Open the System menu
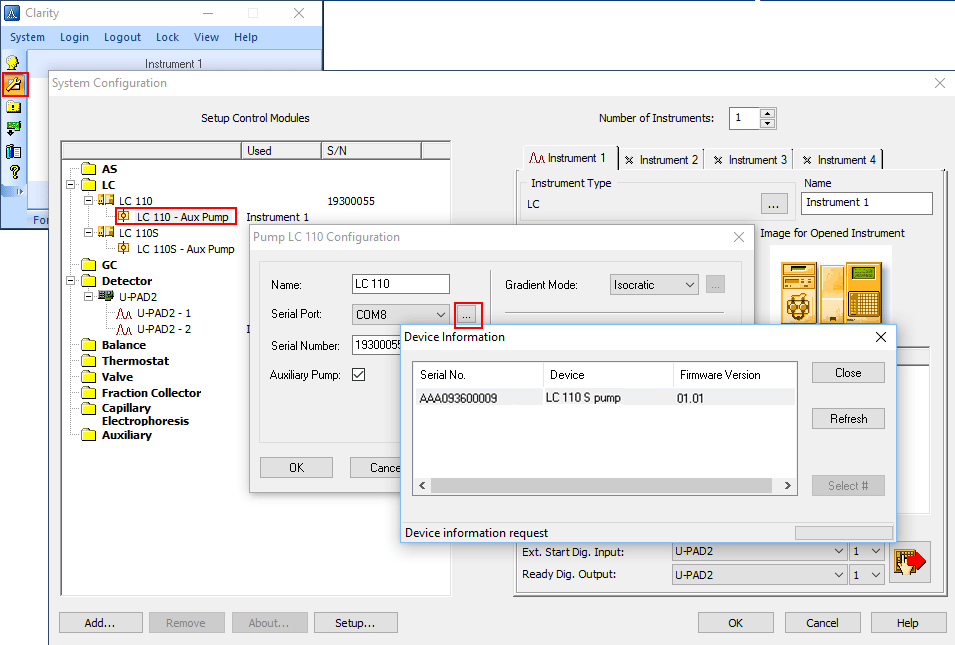This screenshot has height=645, width=955. 27,37
